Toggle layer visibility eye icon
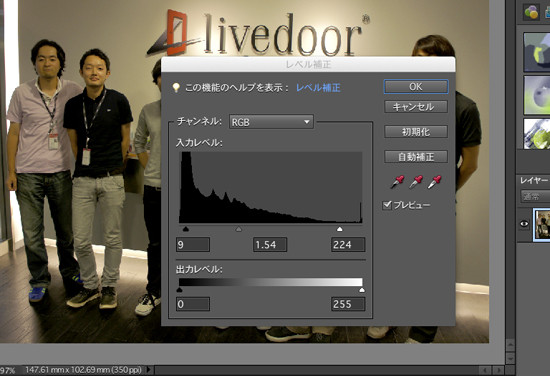The image size is (550, 376). coord(524,224)
